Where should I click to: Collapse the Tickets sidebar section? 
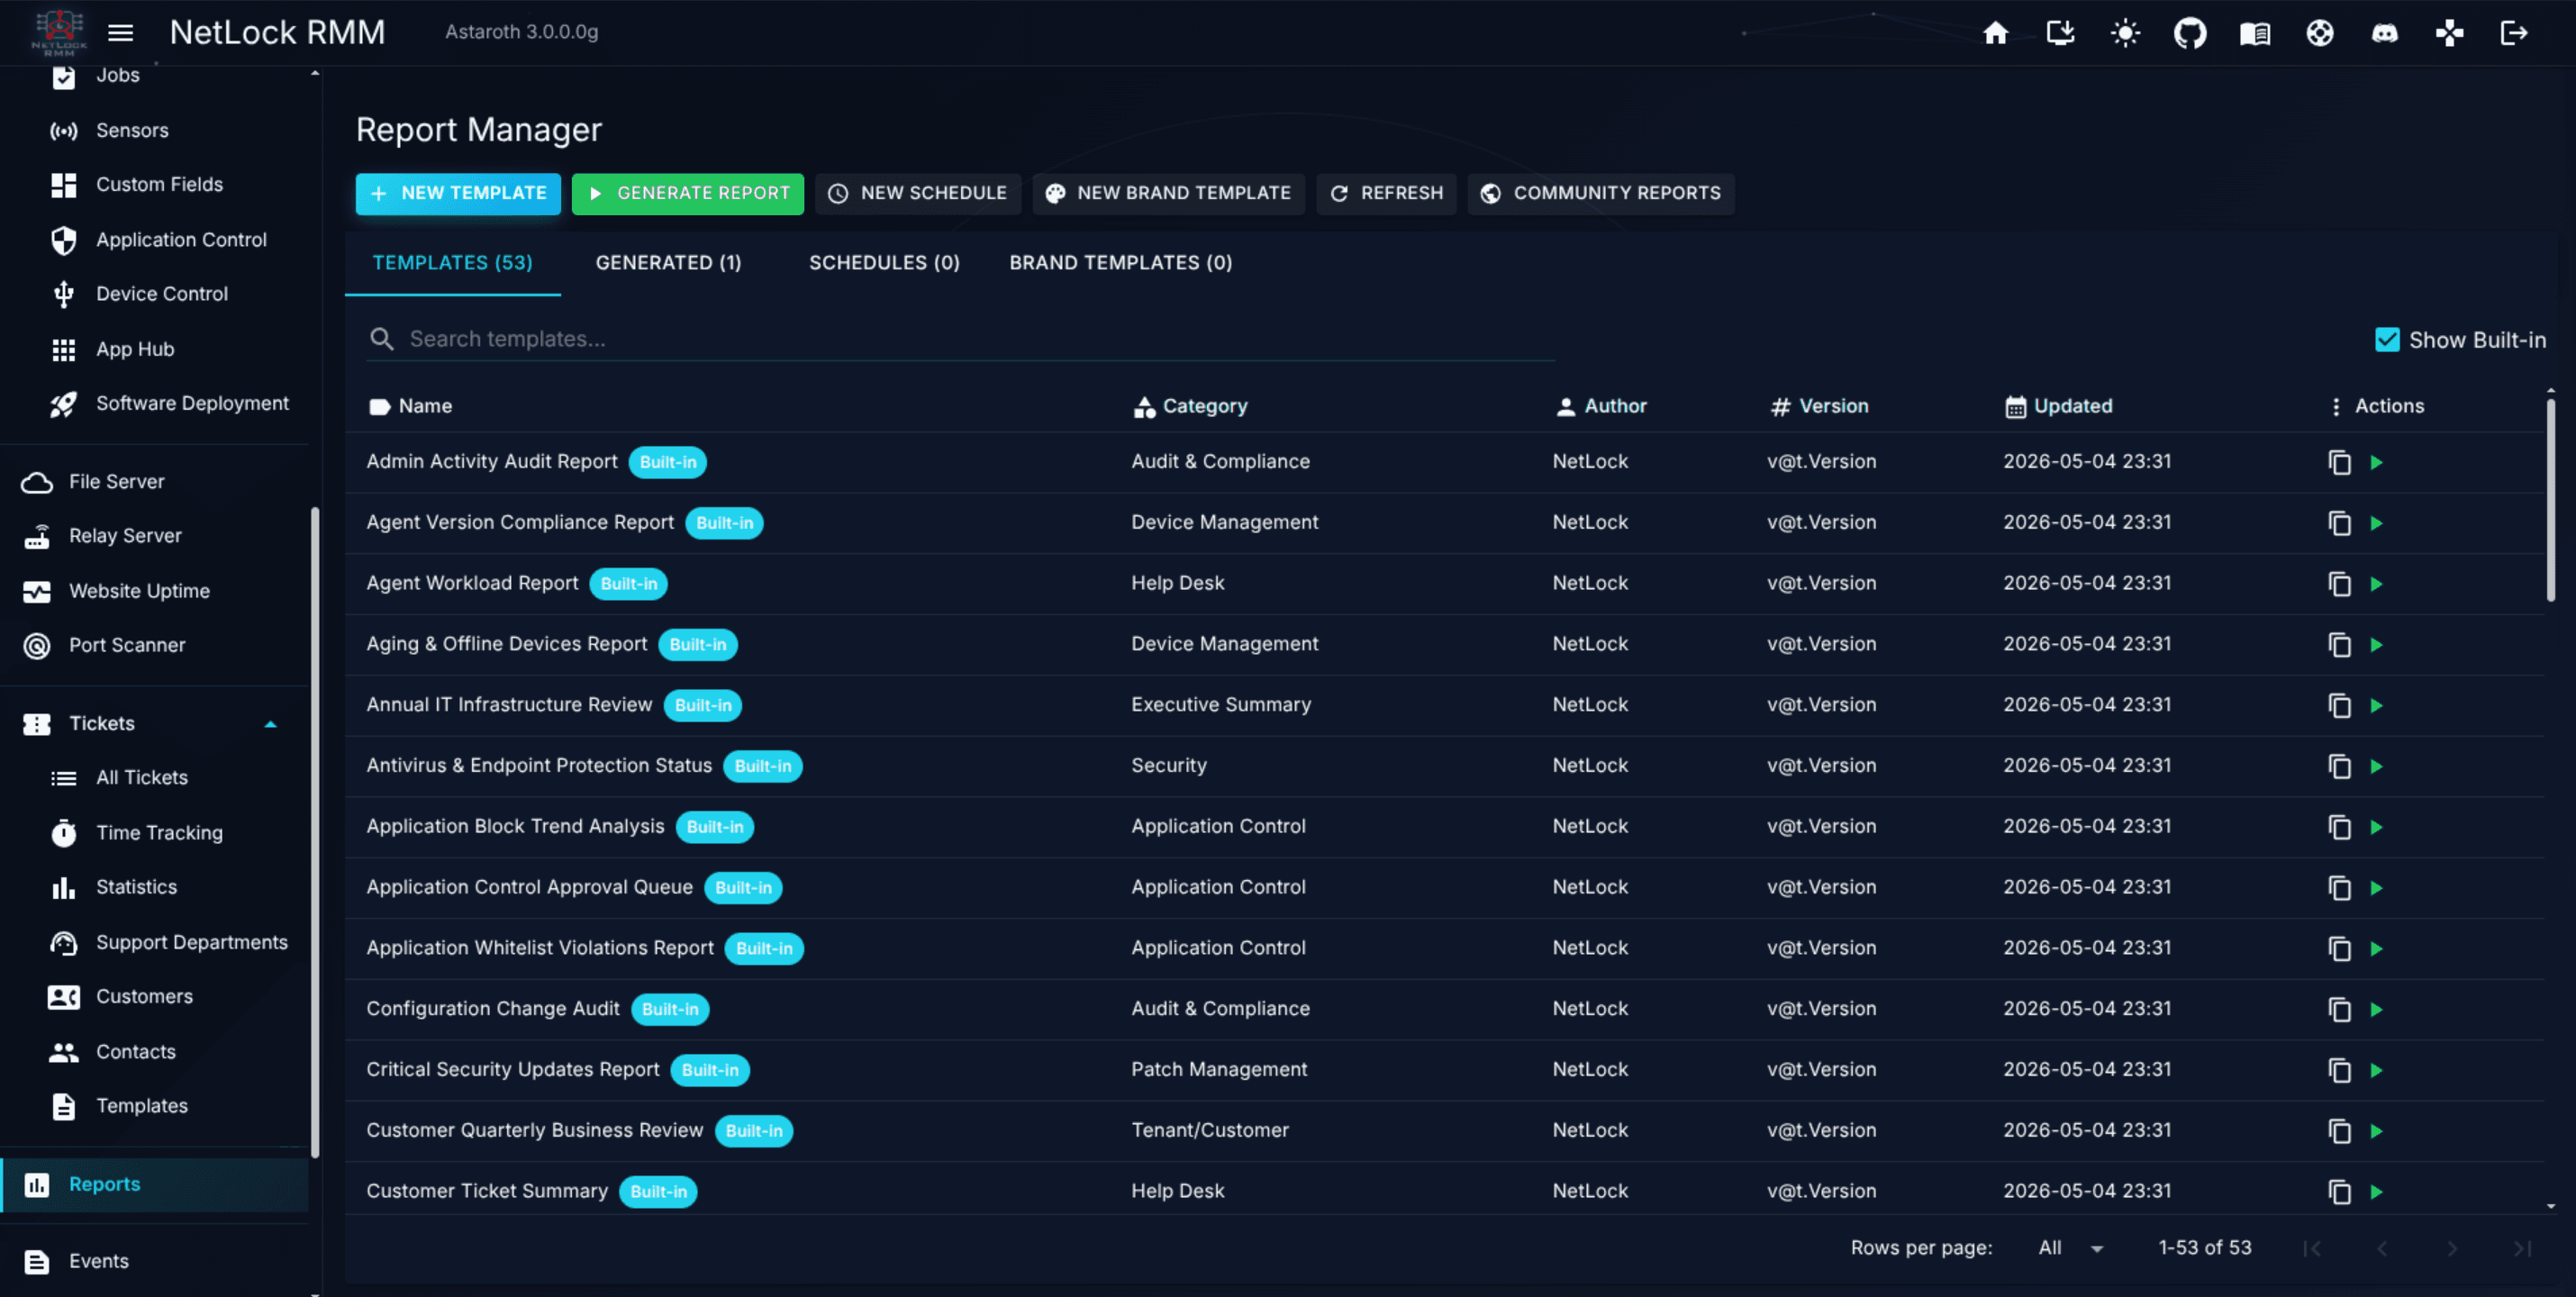pos(270,724)
